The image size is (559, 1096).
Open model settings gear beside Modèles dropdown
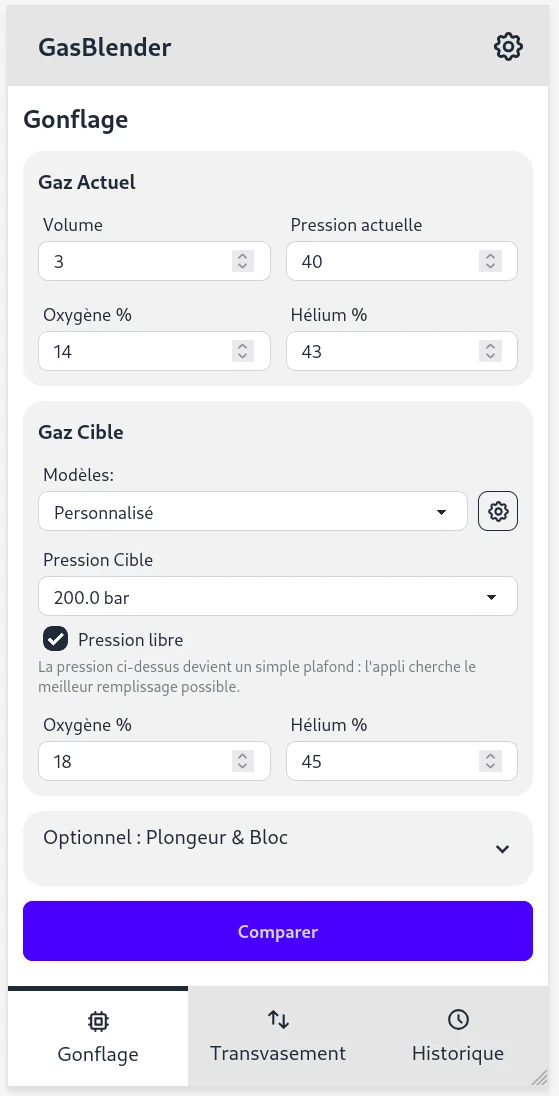(x=498, y=512)
